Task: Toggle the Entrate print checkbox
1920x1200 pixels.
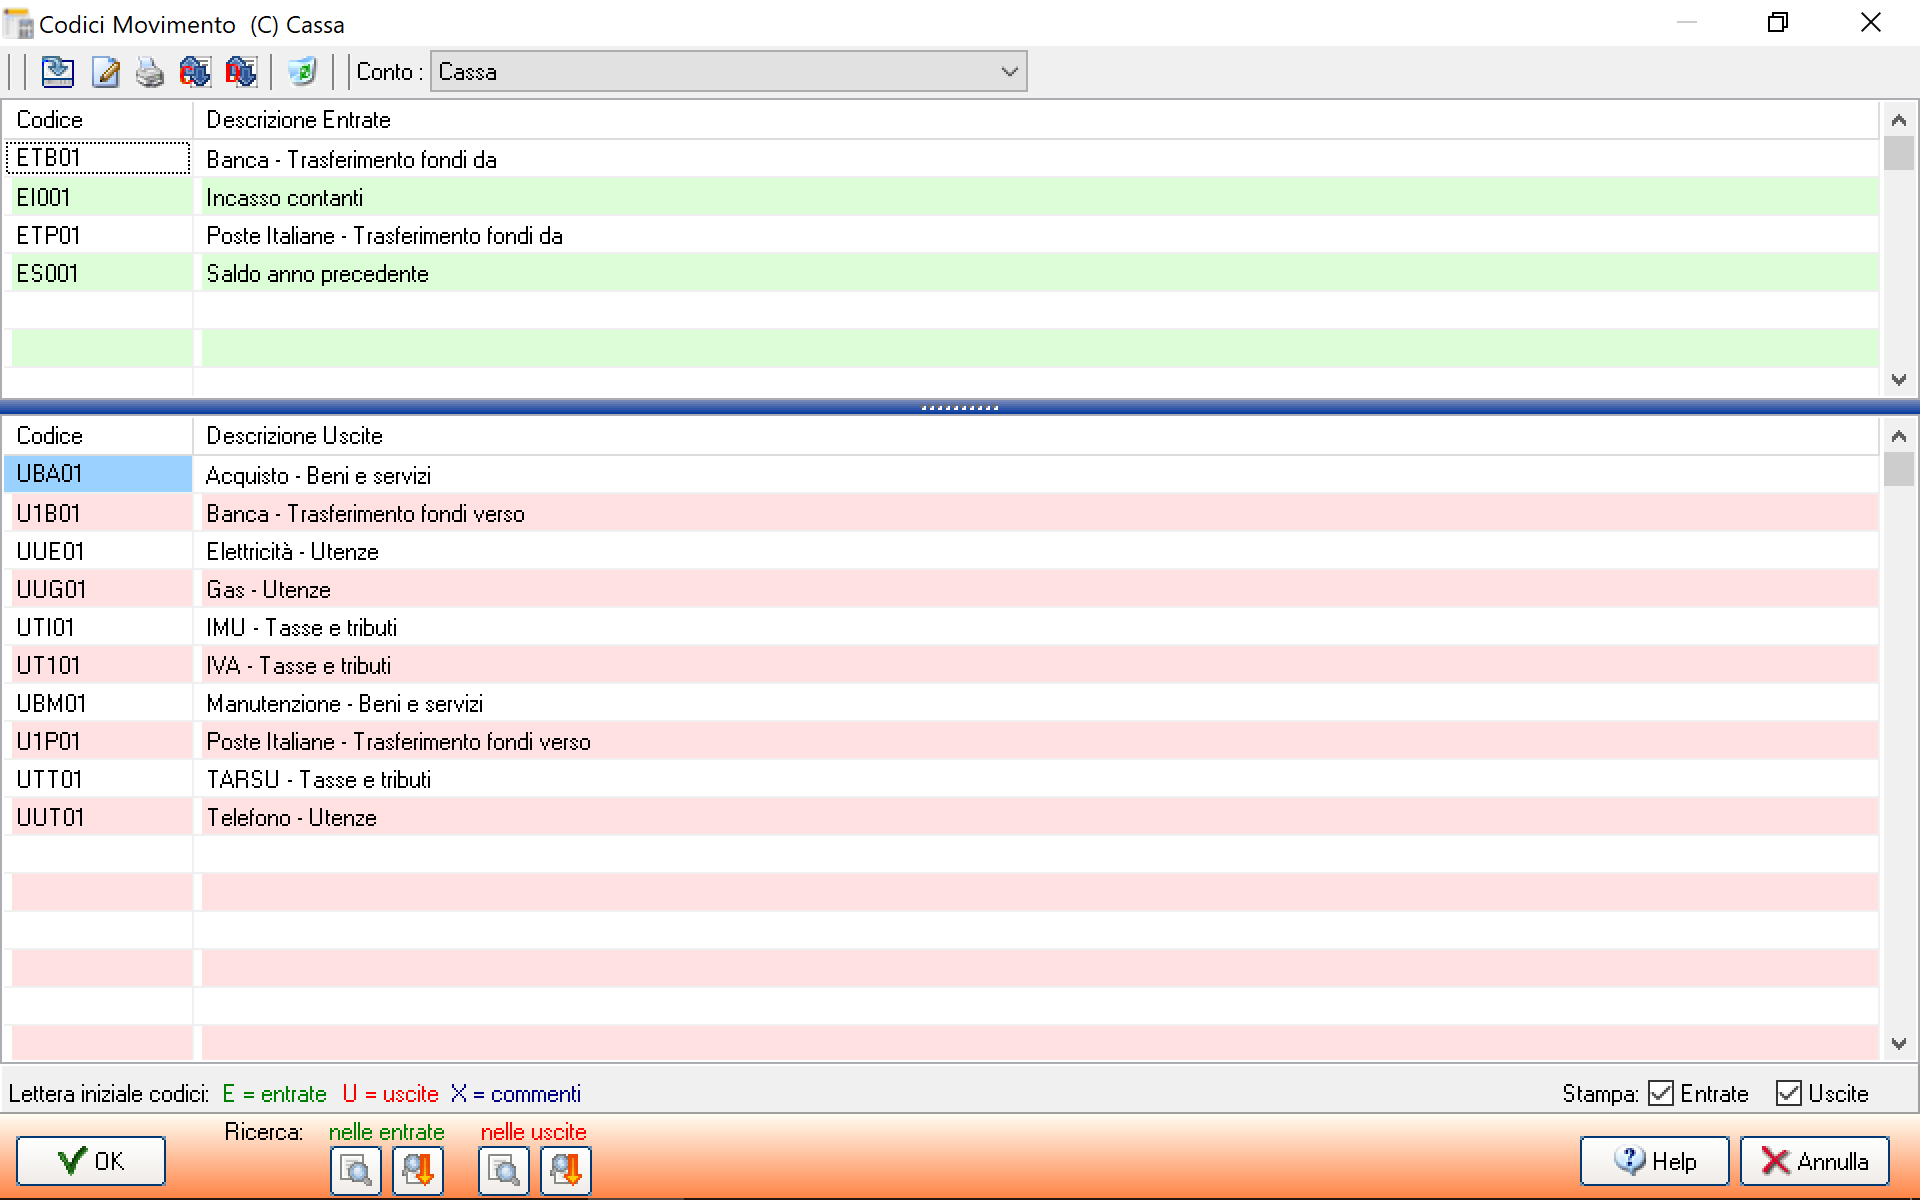Action: click(1661, 1093)
